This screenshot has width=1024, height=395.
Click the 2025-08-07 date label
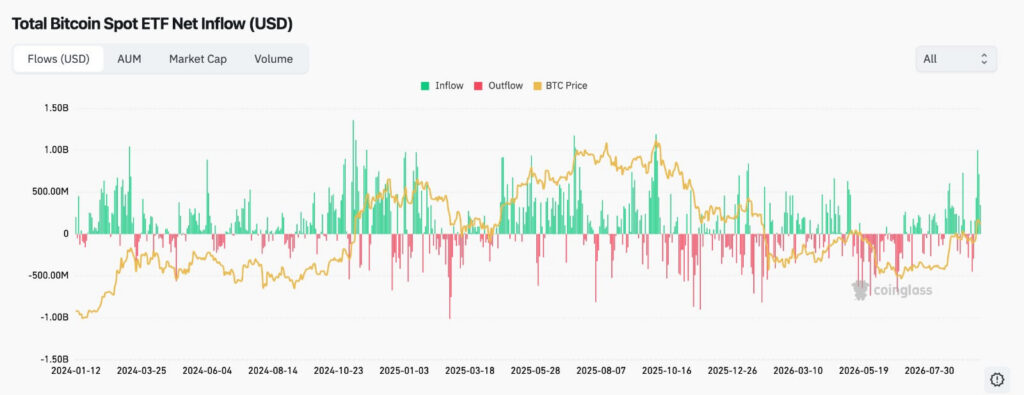pos(601,371)
